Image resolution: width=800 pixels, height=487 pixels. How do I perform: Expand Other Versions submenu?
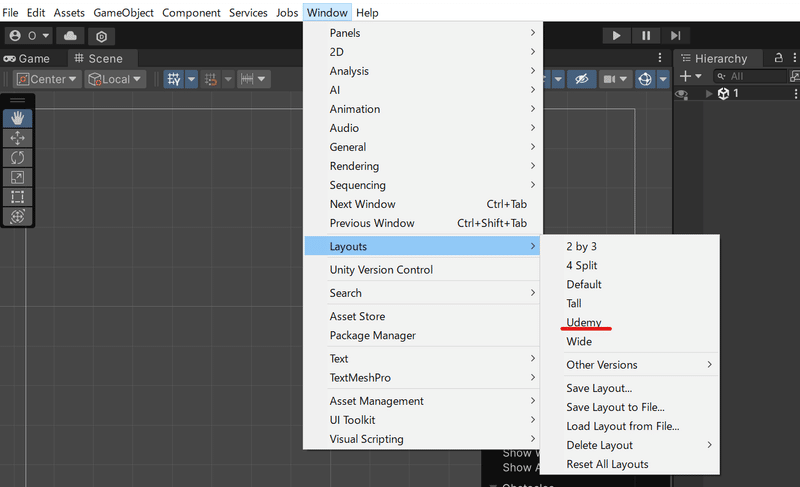[630, 365]
